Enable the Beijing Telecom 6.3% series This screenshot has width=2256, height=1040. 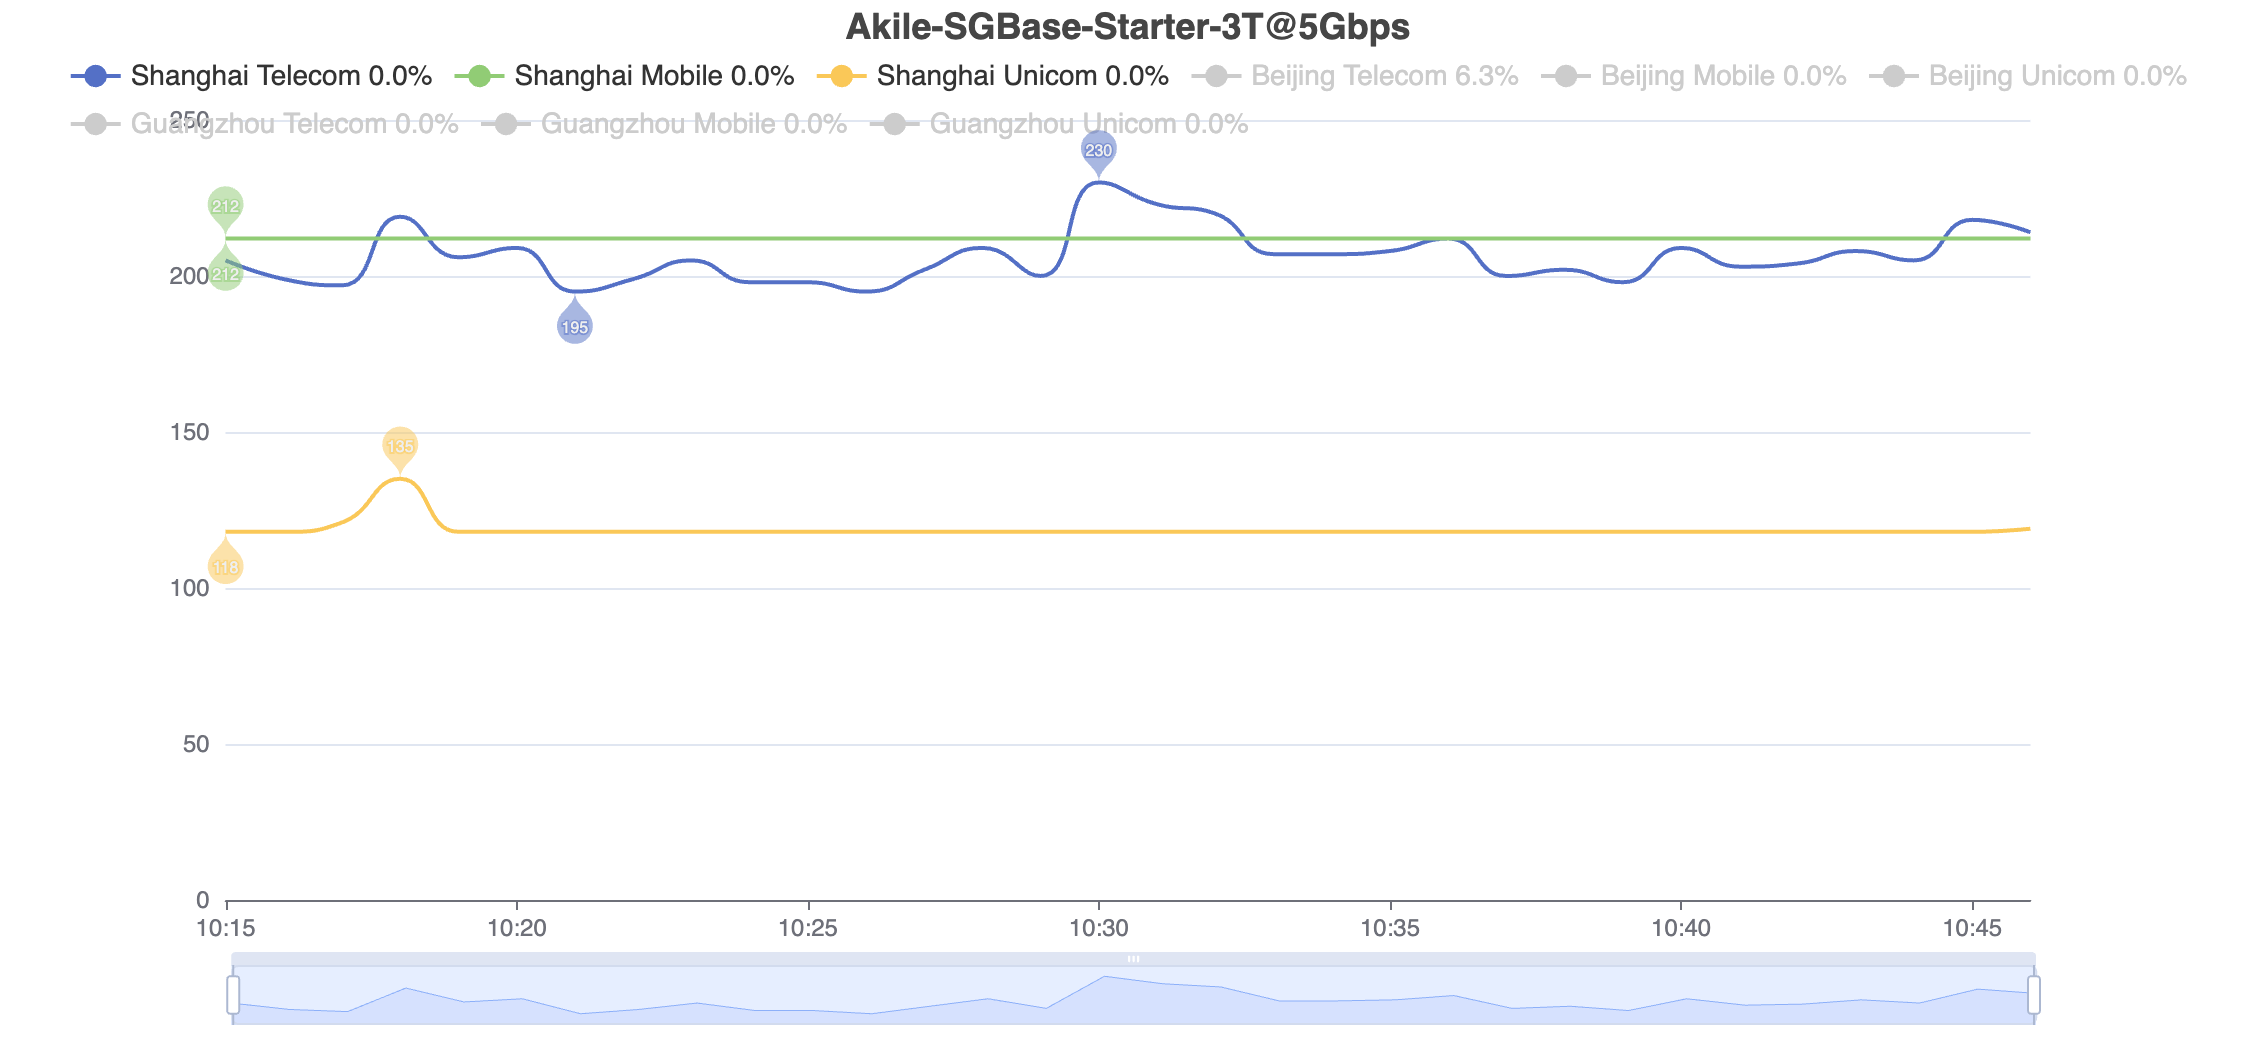[x=1355, y=76]
